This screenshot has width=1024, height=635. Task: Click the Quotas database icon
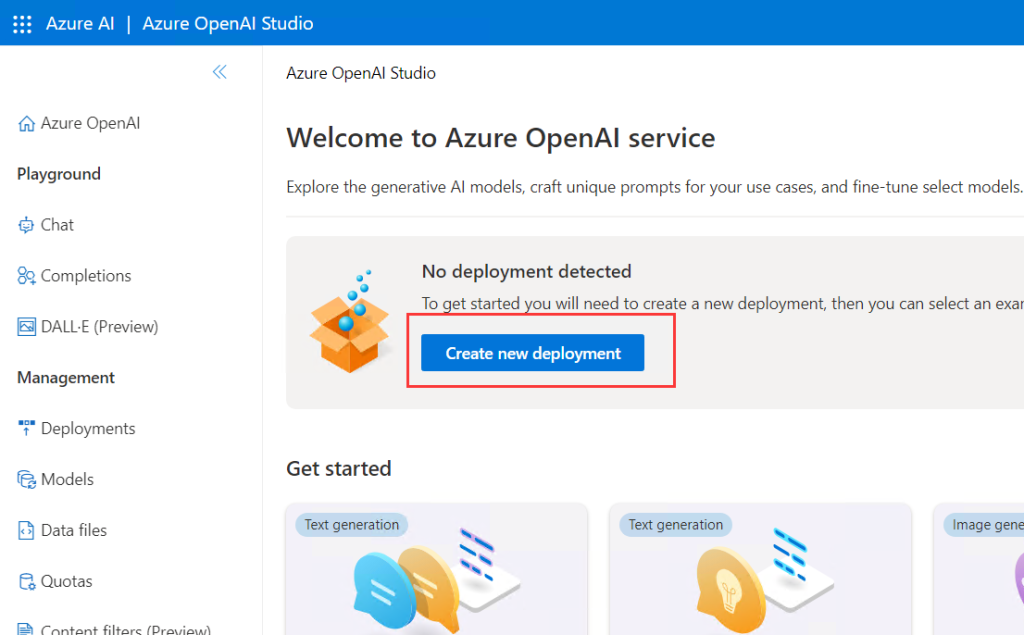[27, 582]
